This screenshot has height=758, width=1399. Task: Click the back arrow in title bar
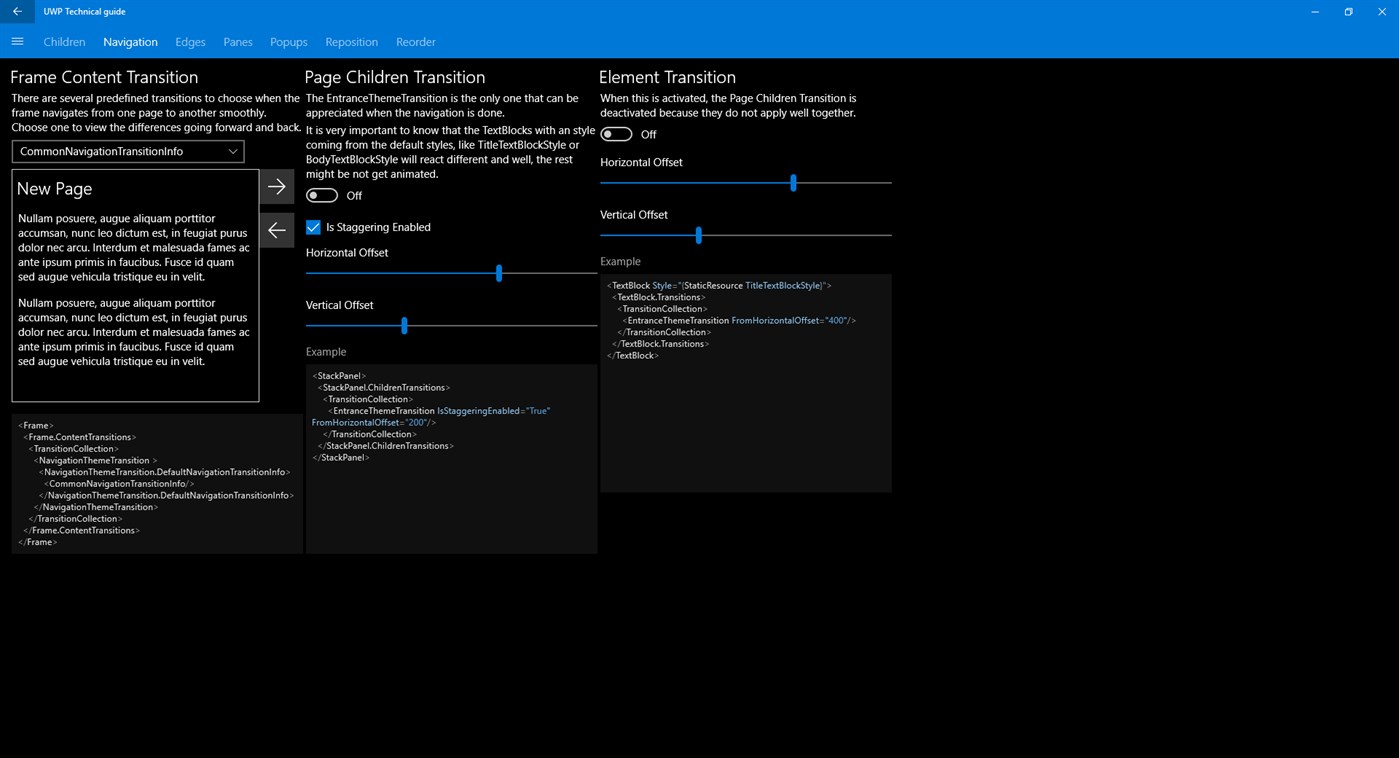tap(17, 12)
